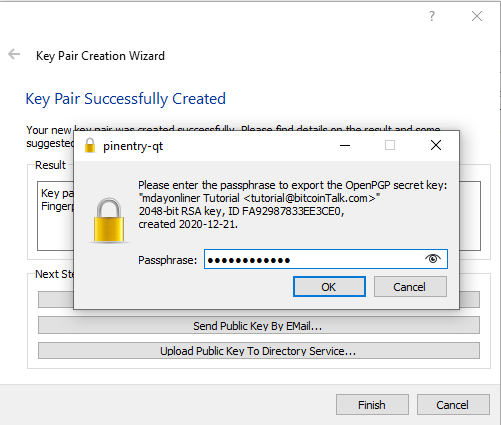This screenshot has width=501, height=425.
Task: Click the large golden padlock image
Action: point(109,220)
